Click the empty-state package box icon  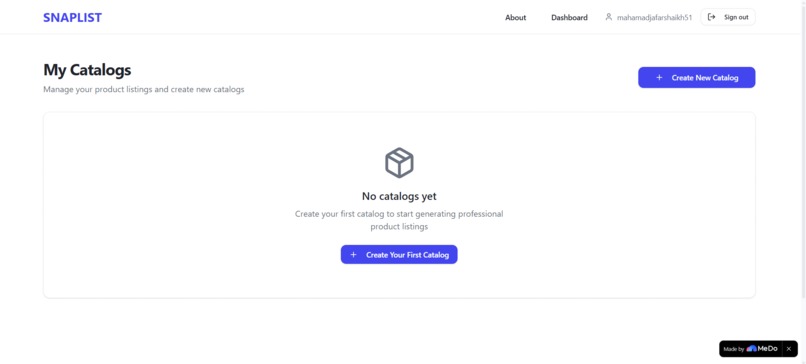click(399, 163)
